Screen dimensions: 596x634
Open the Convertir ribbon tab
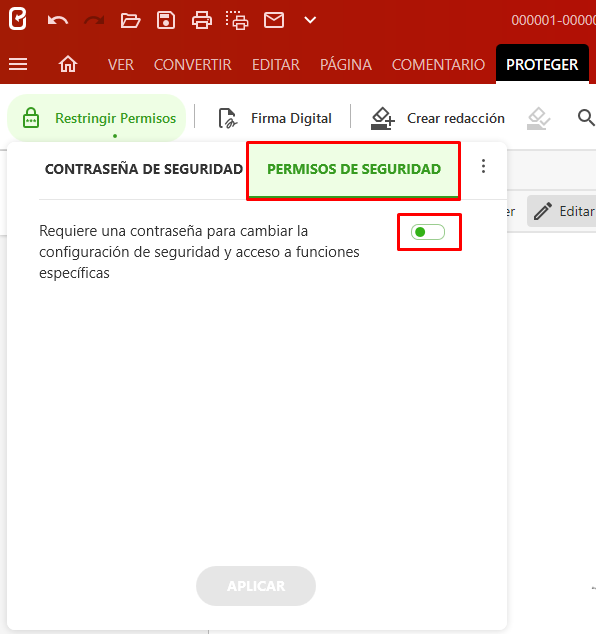[x=192, y=64]
